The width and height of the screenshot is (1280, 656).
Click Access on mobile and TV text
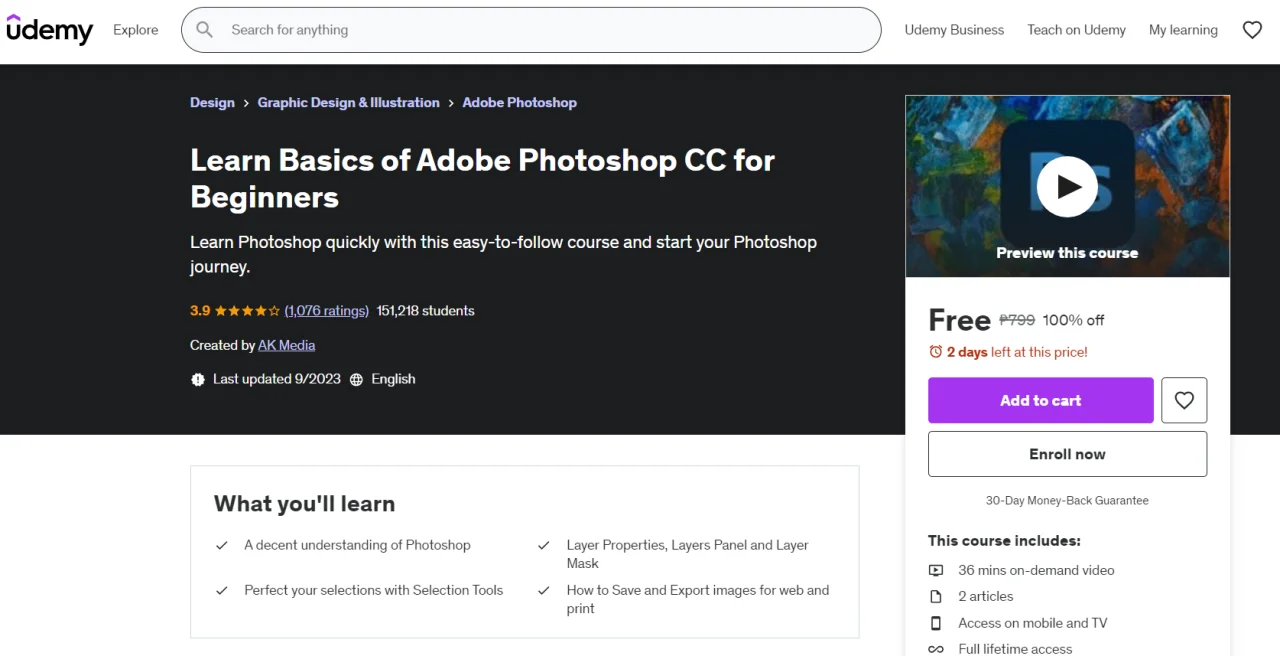(1032, 623)
